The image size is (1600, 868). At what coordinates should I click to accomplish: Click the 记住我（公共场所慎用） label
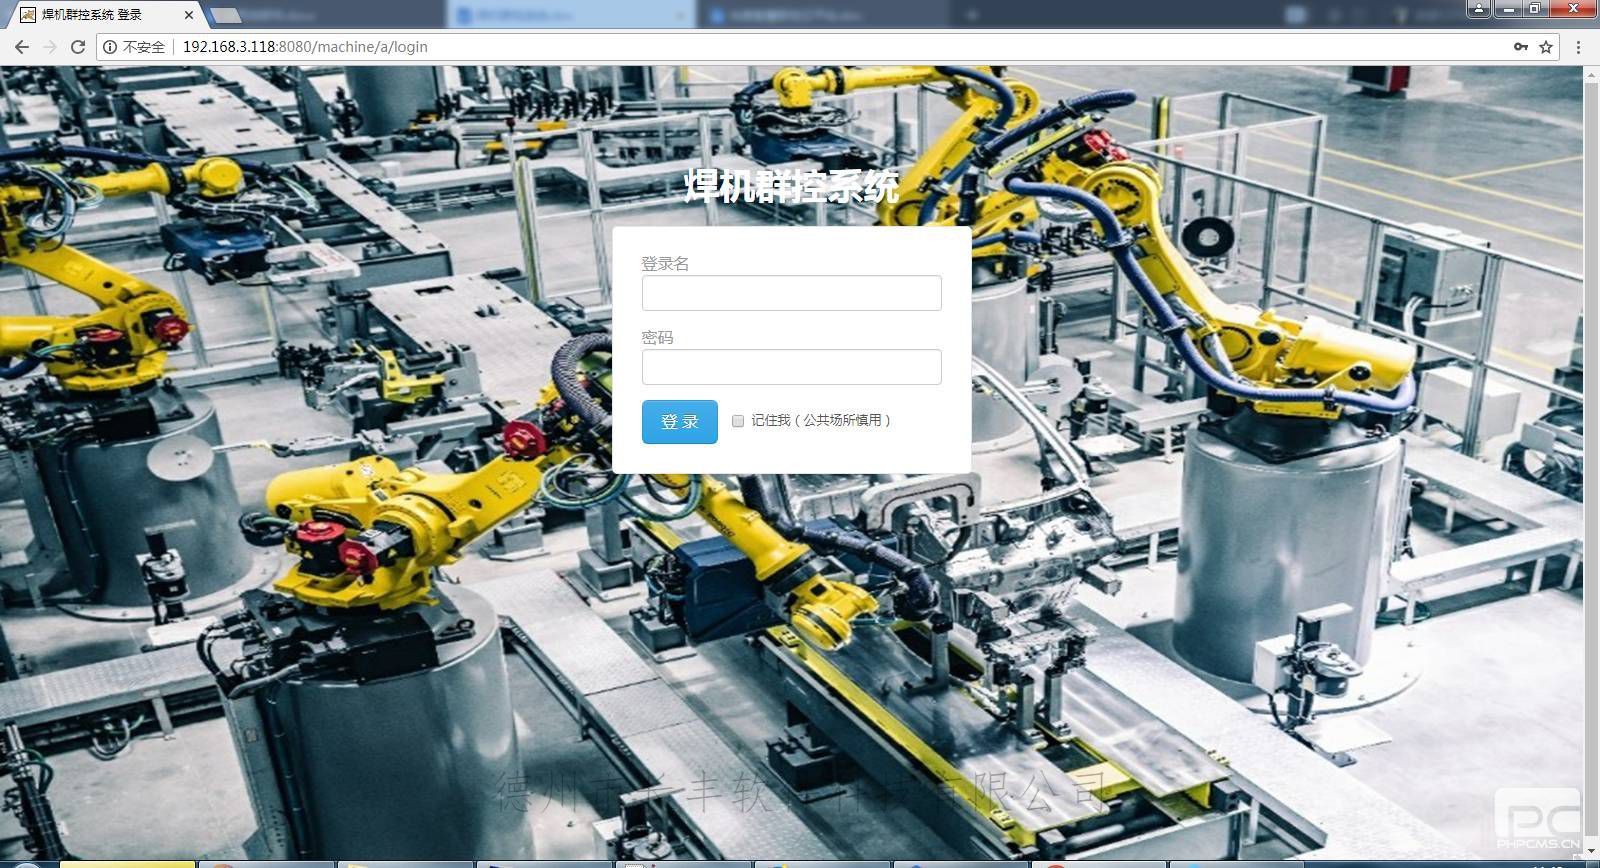[820, 421]
